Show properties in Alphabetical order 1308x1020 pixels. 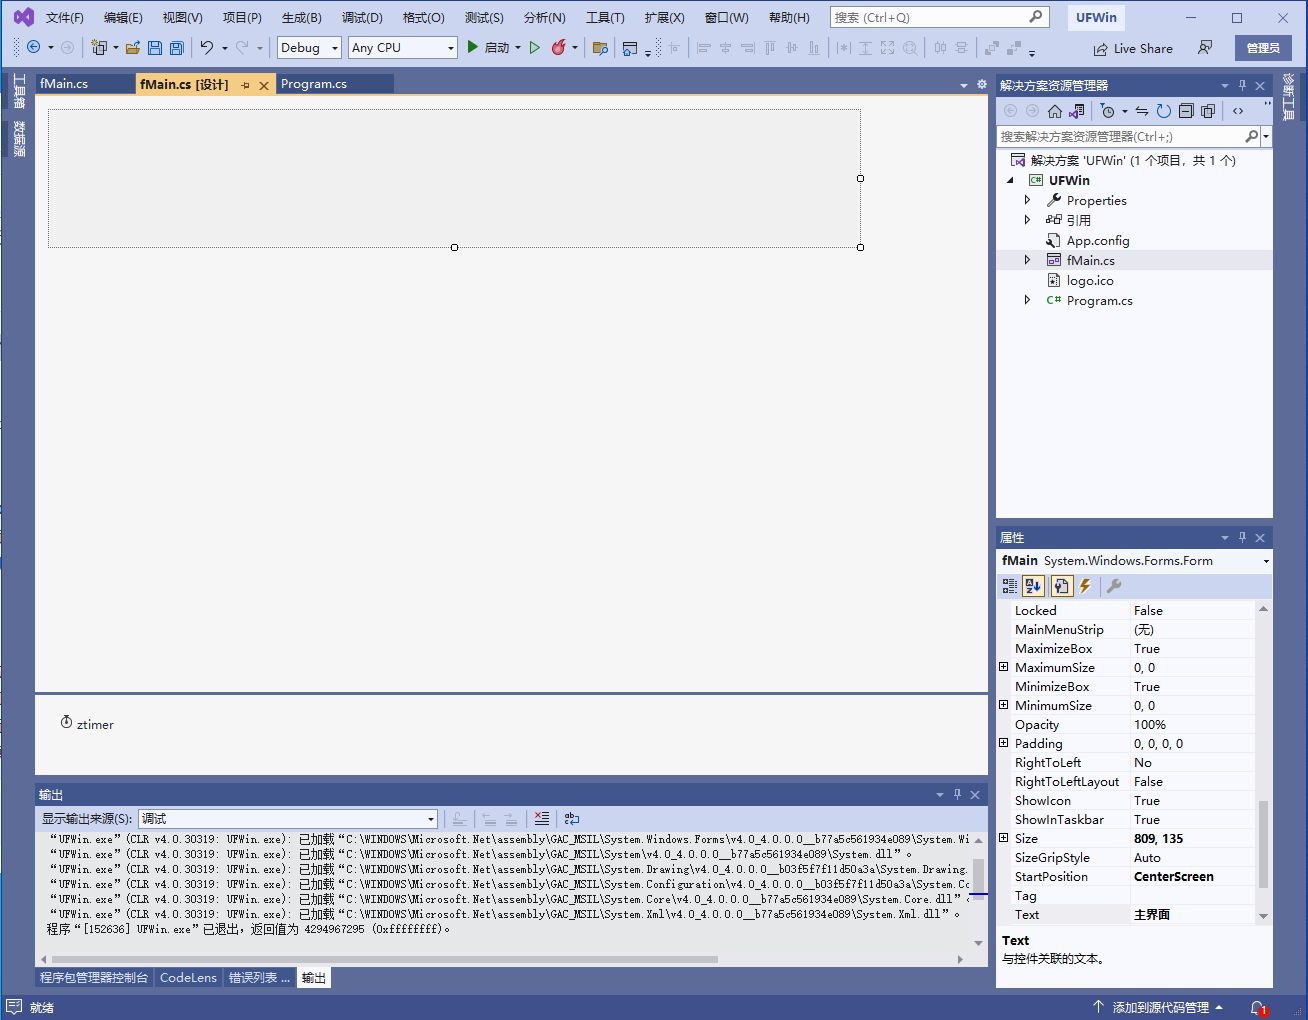point(1034,586)
